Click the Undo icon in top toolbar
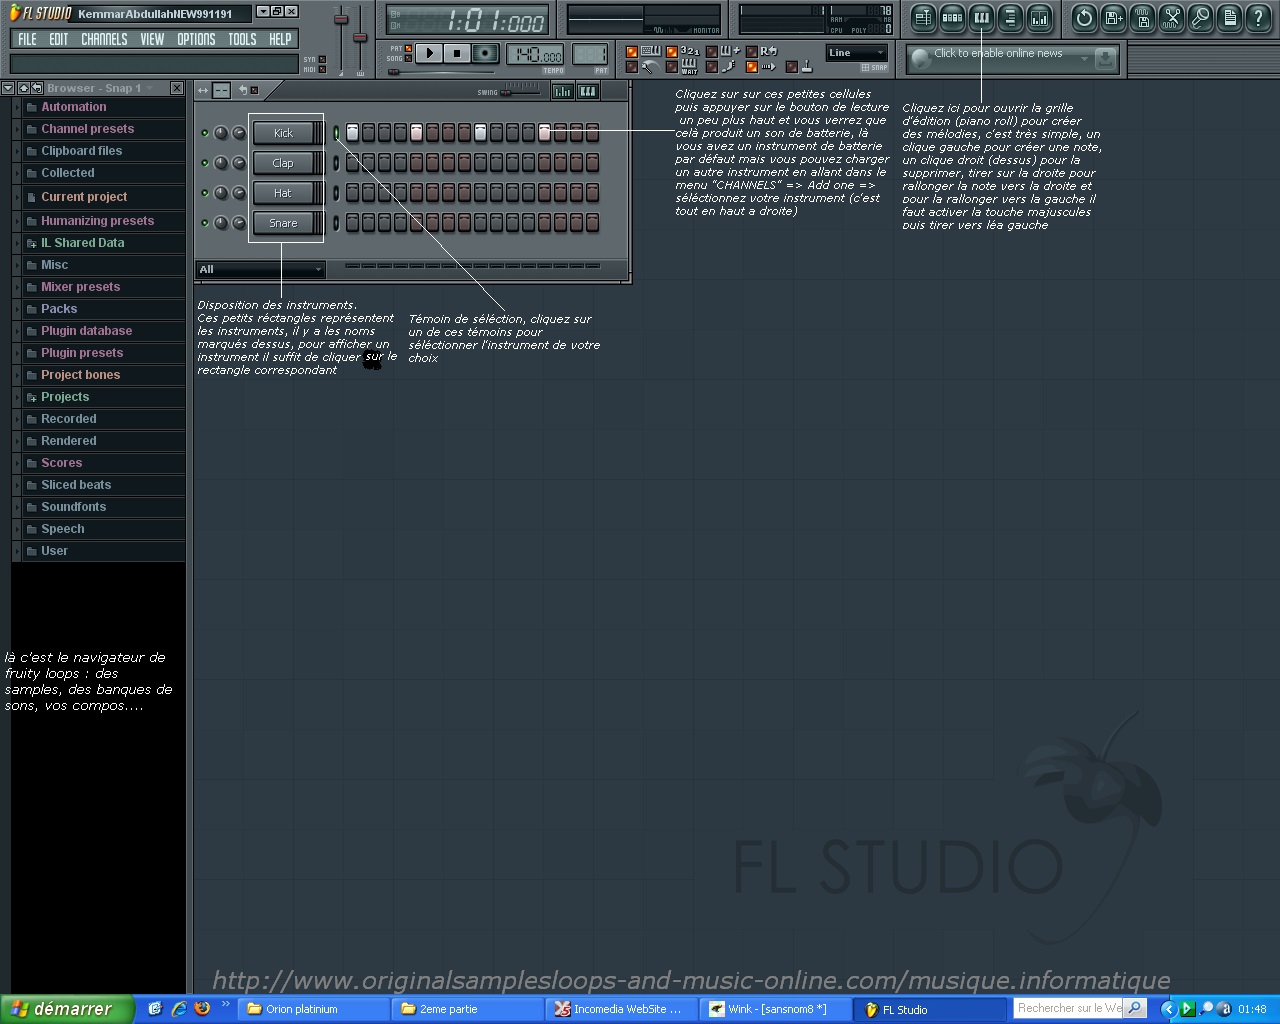The width and height of the screenshot is (1280, 1024). click(x=1084, y=17)
